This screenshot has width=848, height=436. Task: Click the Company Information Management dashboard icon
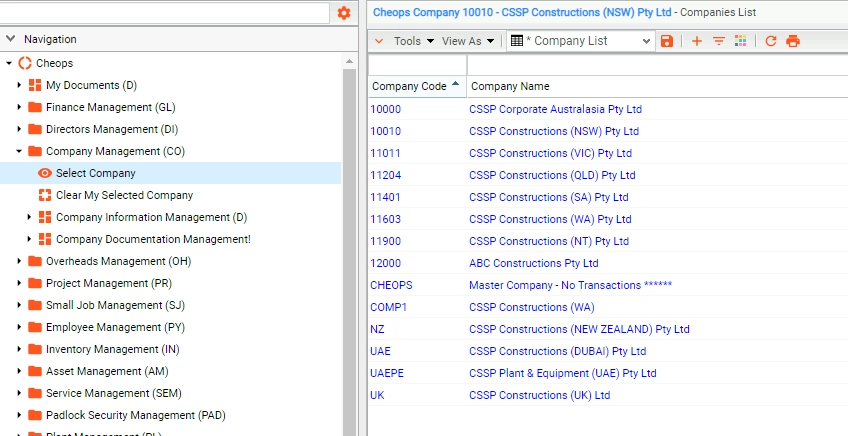[45, 217]
